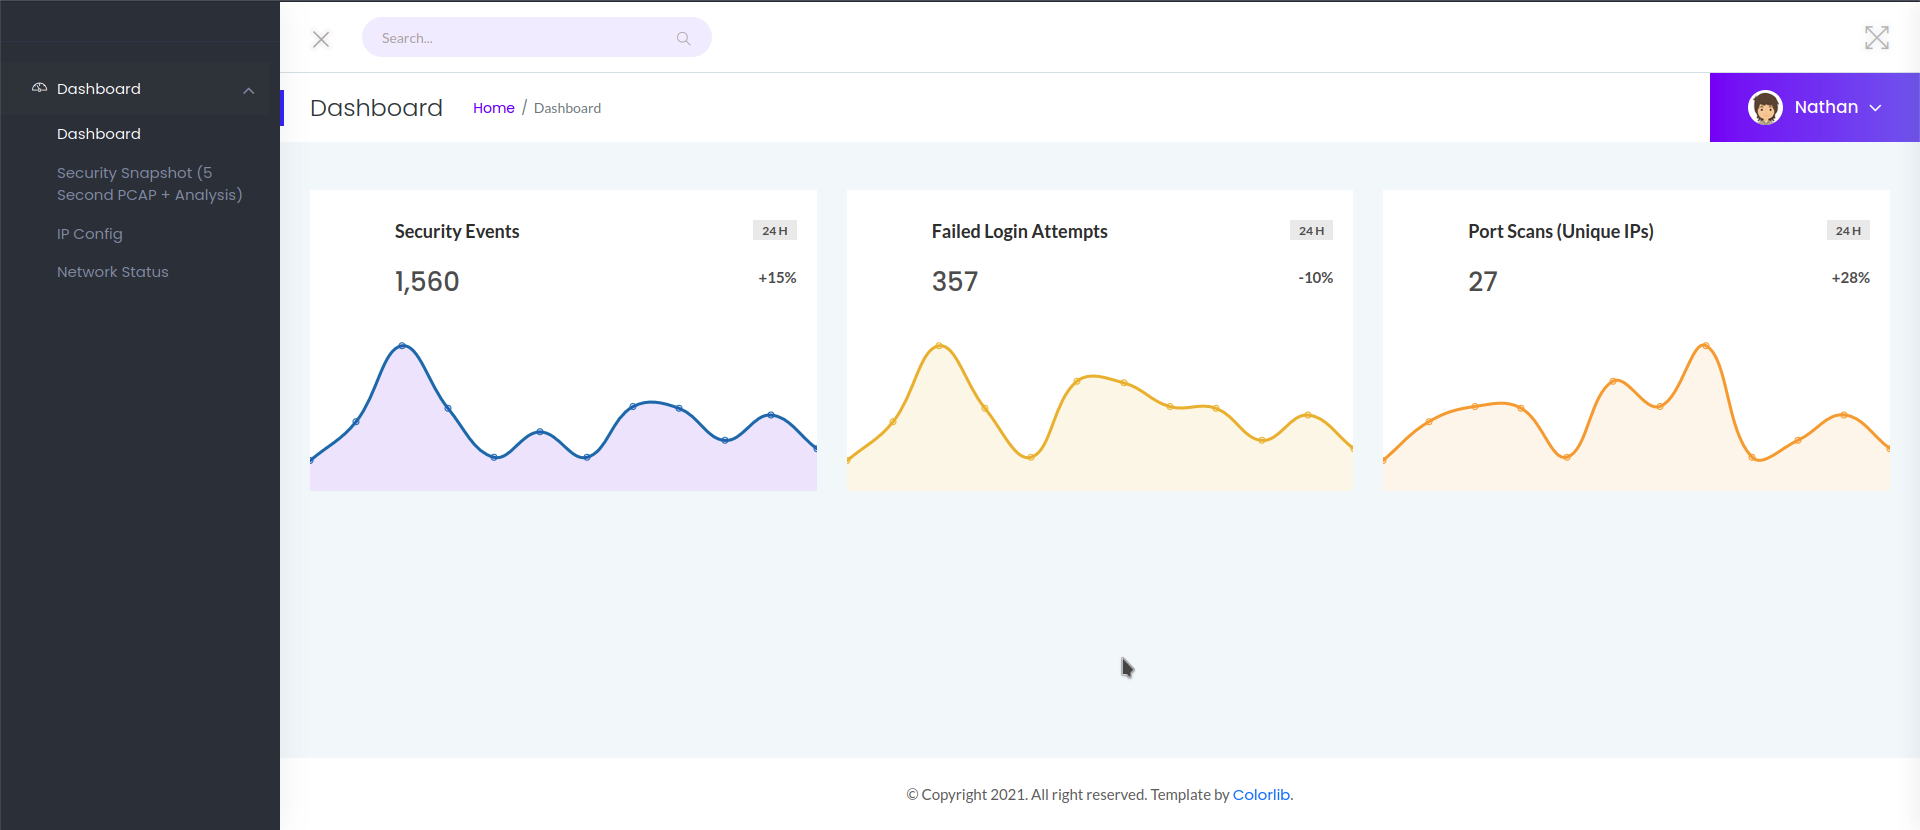Click the 24H badge on Failed Login Attempts
This screenshot has width=1920, height=830.
coord(1311,231)
